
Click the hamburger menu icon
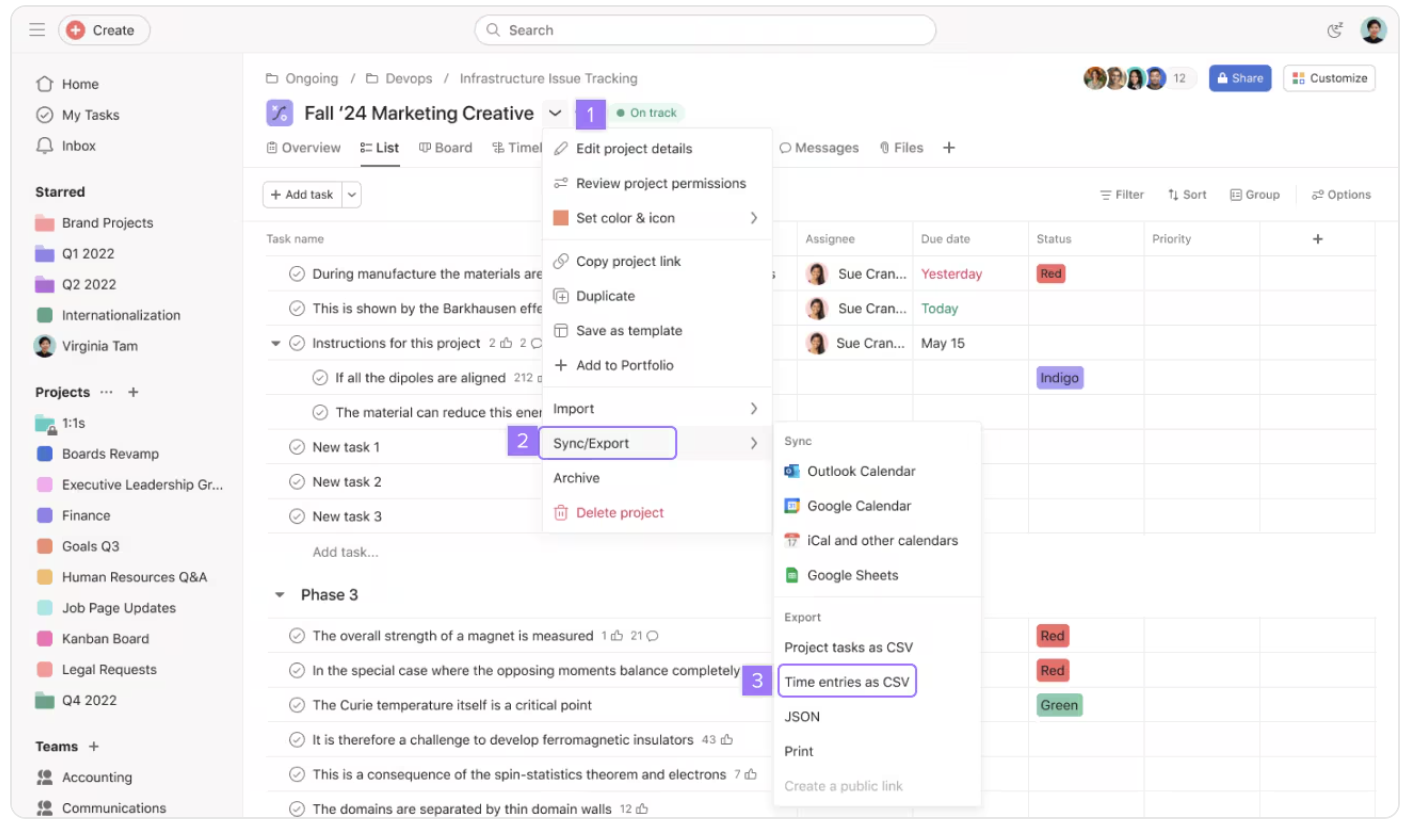pos(37,30)
